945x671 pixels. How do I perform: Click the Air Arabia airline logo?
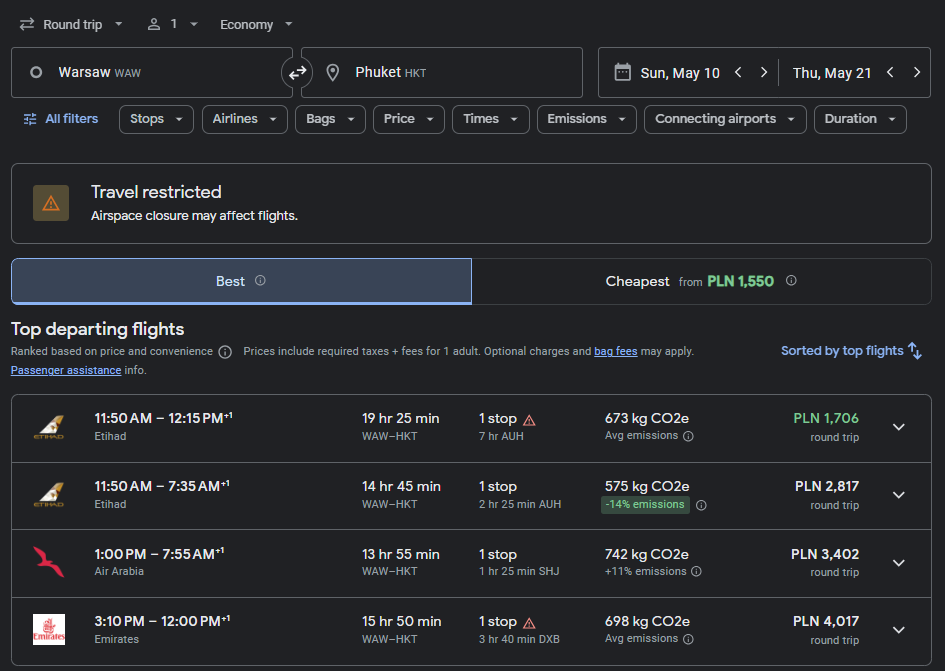click(x=49, y=562)
